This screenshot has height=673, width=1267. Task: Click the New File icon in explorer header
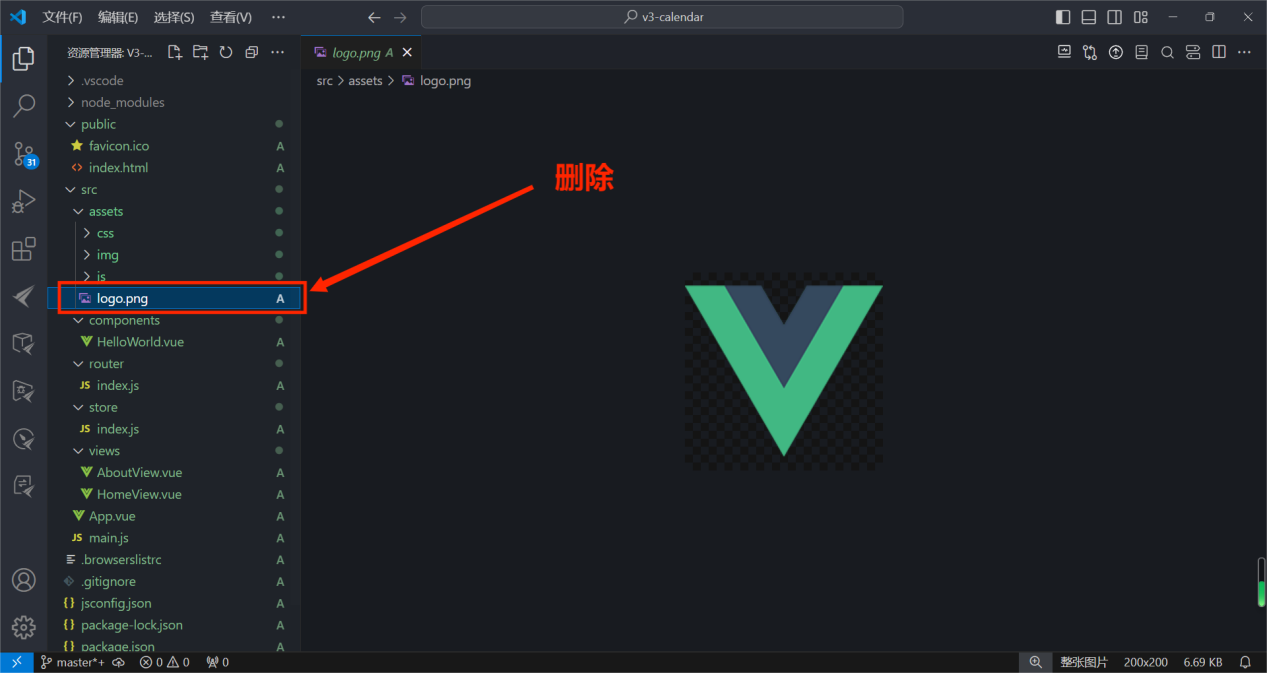click(175, 52)
